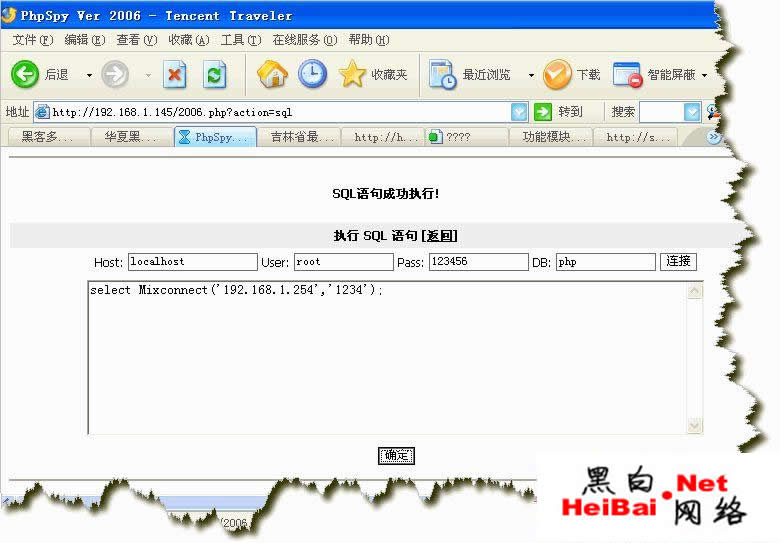Click the Tencent Traveler title bar icon
Screen dimensions: 780x543
point(8,15)
